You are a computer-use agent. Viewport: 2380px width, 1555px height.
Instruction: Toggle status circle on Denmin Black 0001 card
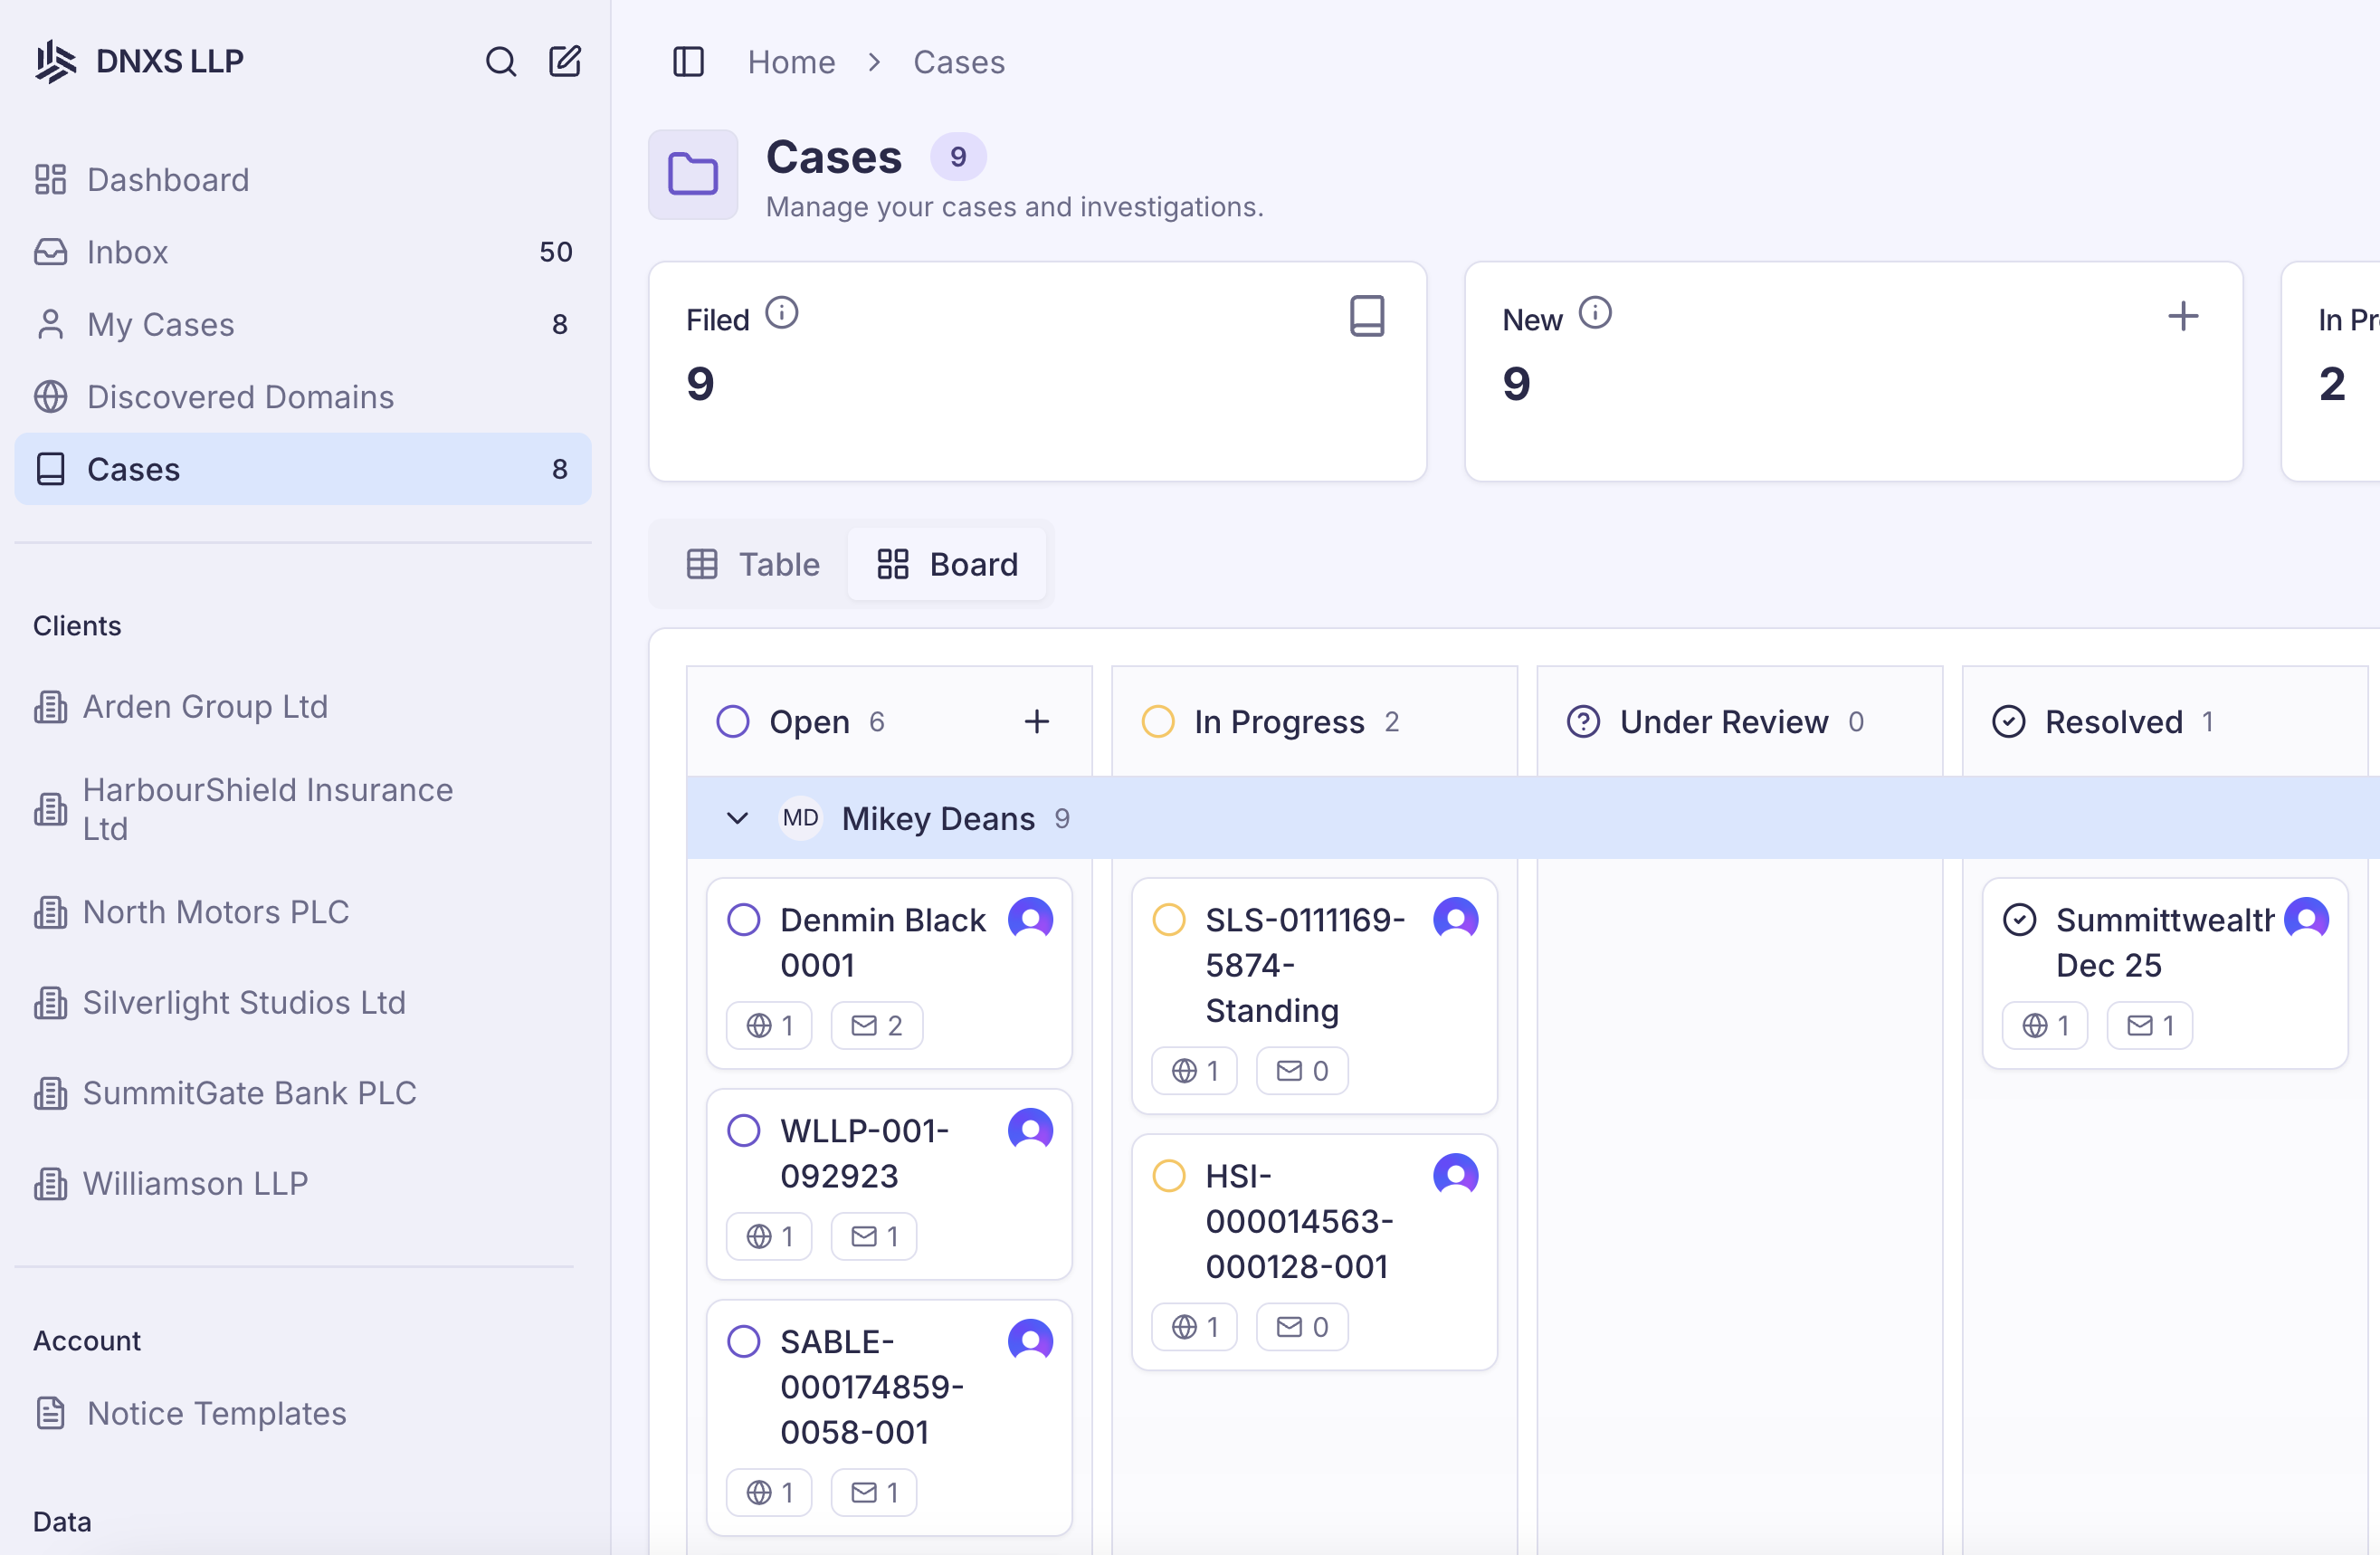click(x=744, y=919)
